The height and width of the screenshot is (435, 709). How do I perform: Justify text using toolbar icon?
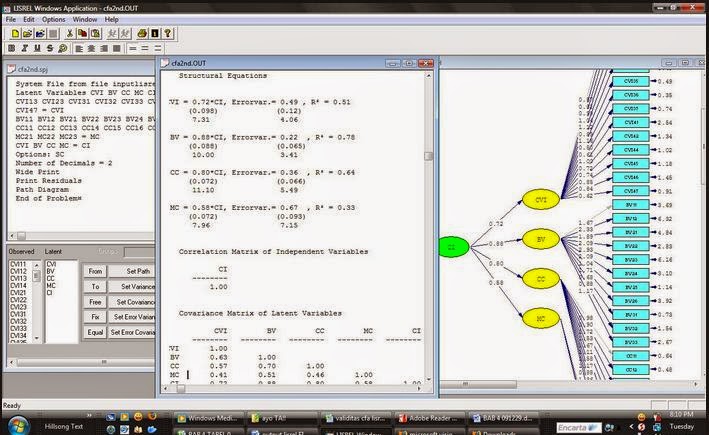pyautogui.click(x=117, y=48)
